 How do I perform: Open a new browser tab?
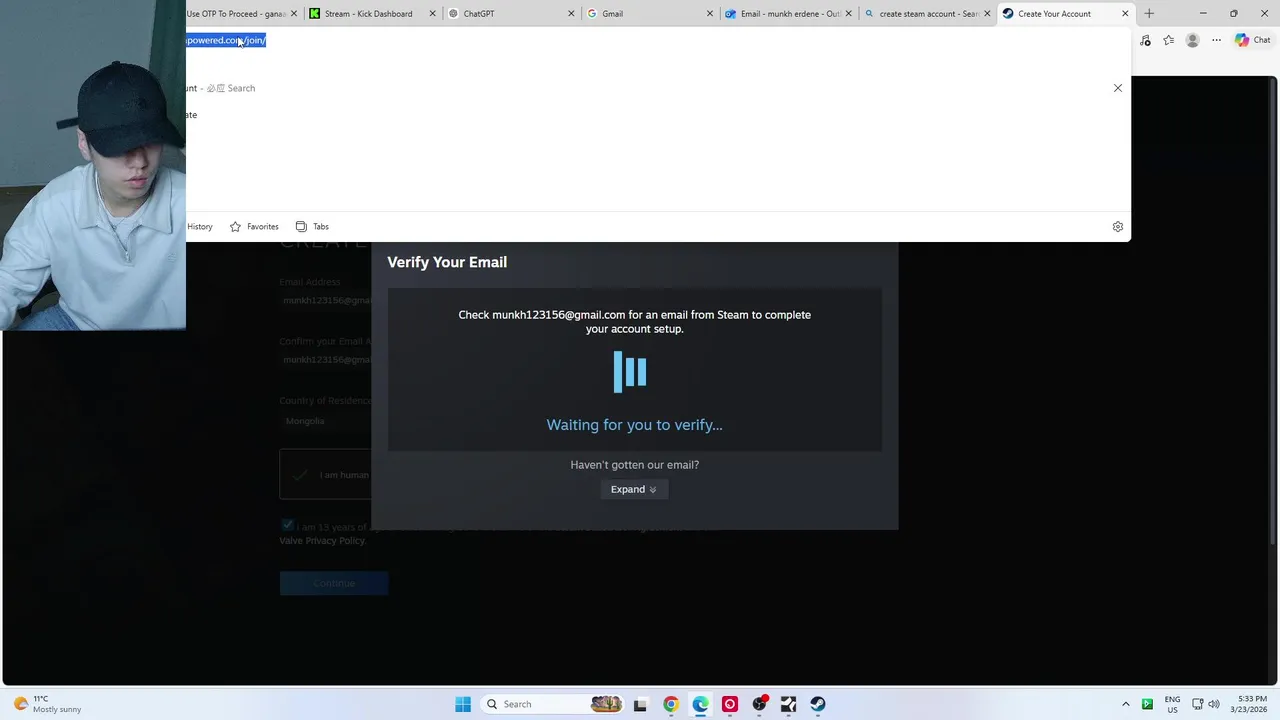[1149, 14]
